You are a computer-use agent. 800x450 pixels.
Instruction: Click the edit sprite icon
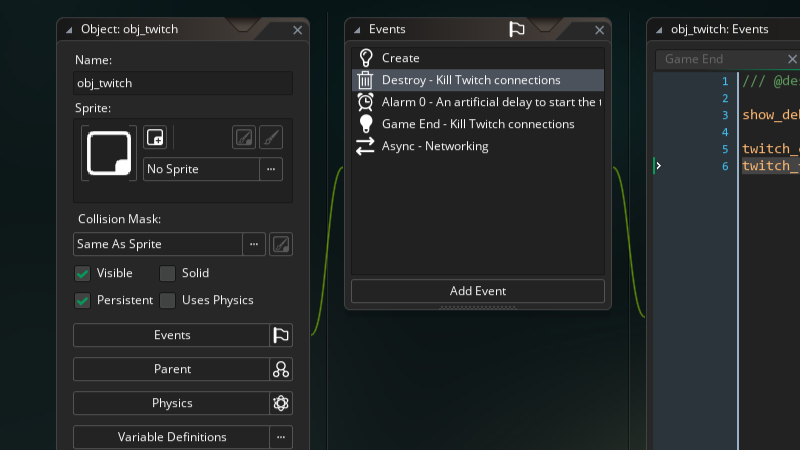tap(243, 137)
